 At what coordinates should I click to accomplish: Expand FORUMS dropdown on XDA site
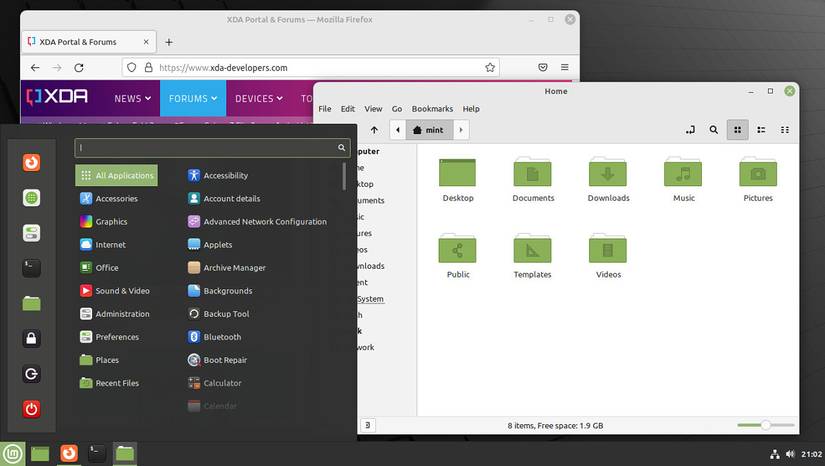pyautogui.click(x=193, y=98)
